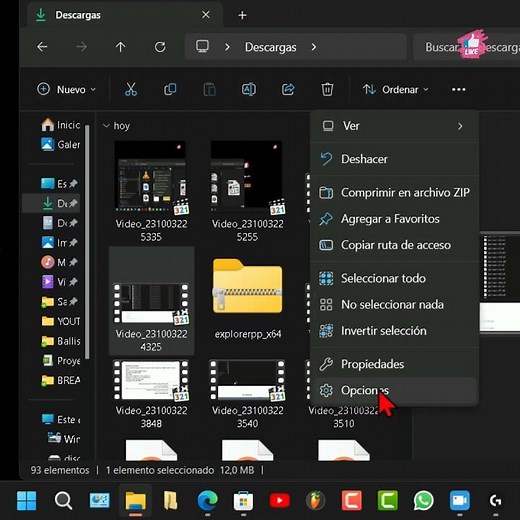
Task: Select Comprimir en archivo ZIP
Action: 395,192
